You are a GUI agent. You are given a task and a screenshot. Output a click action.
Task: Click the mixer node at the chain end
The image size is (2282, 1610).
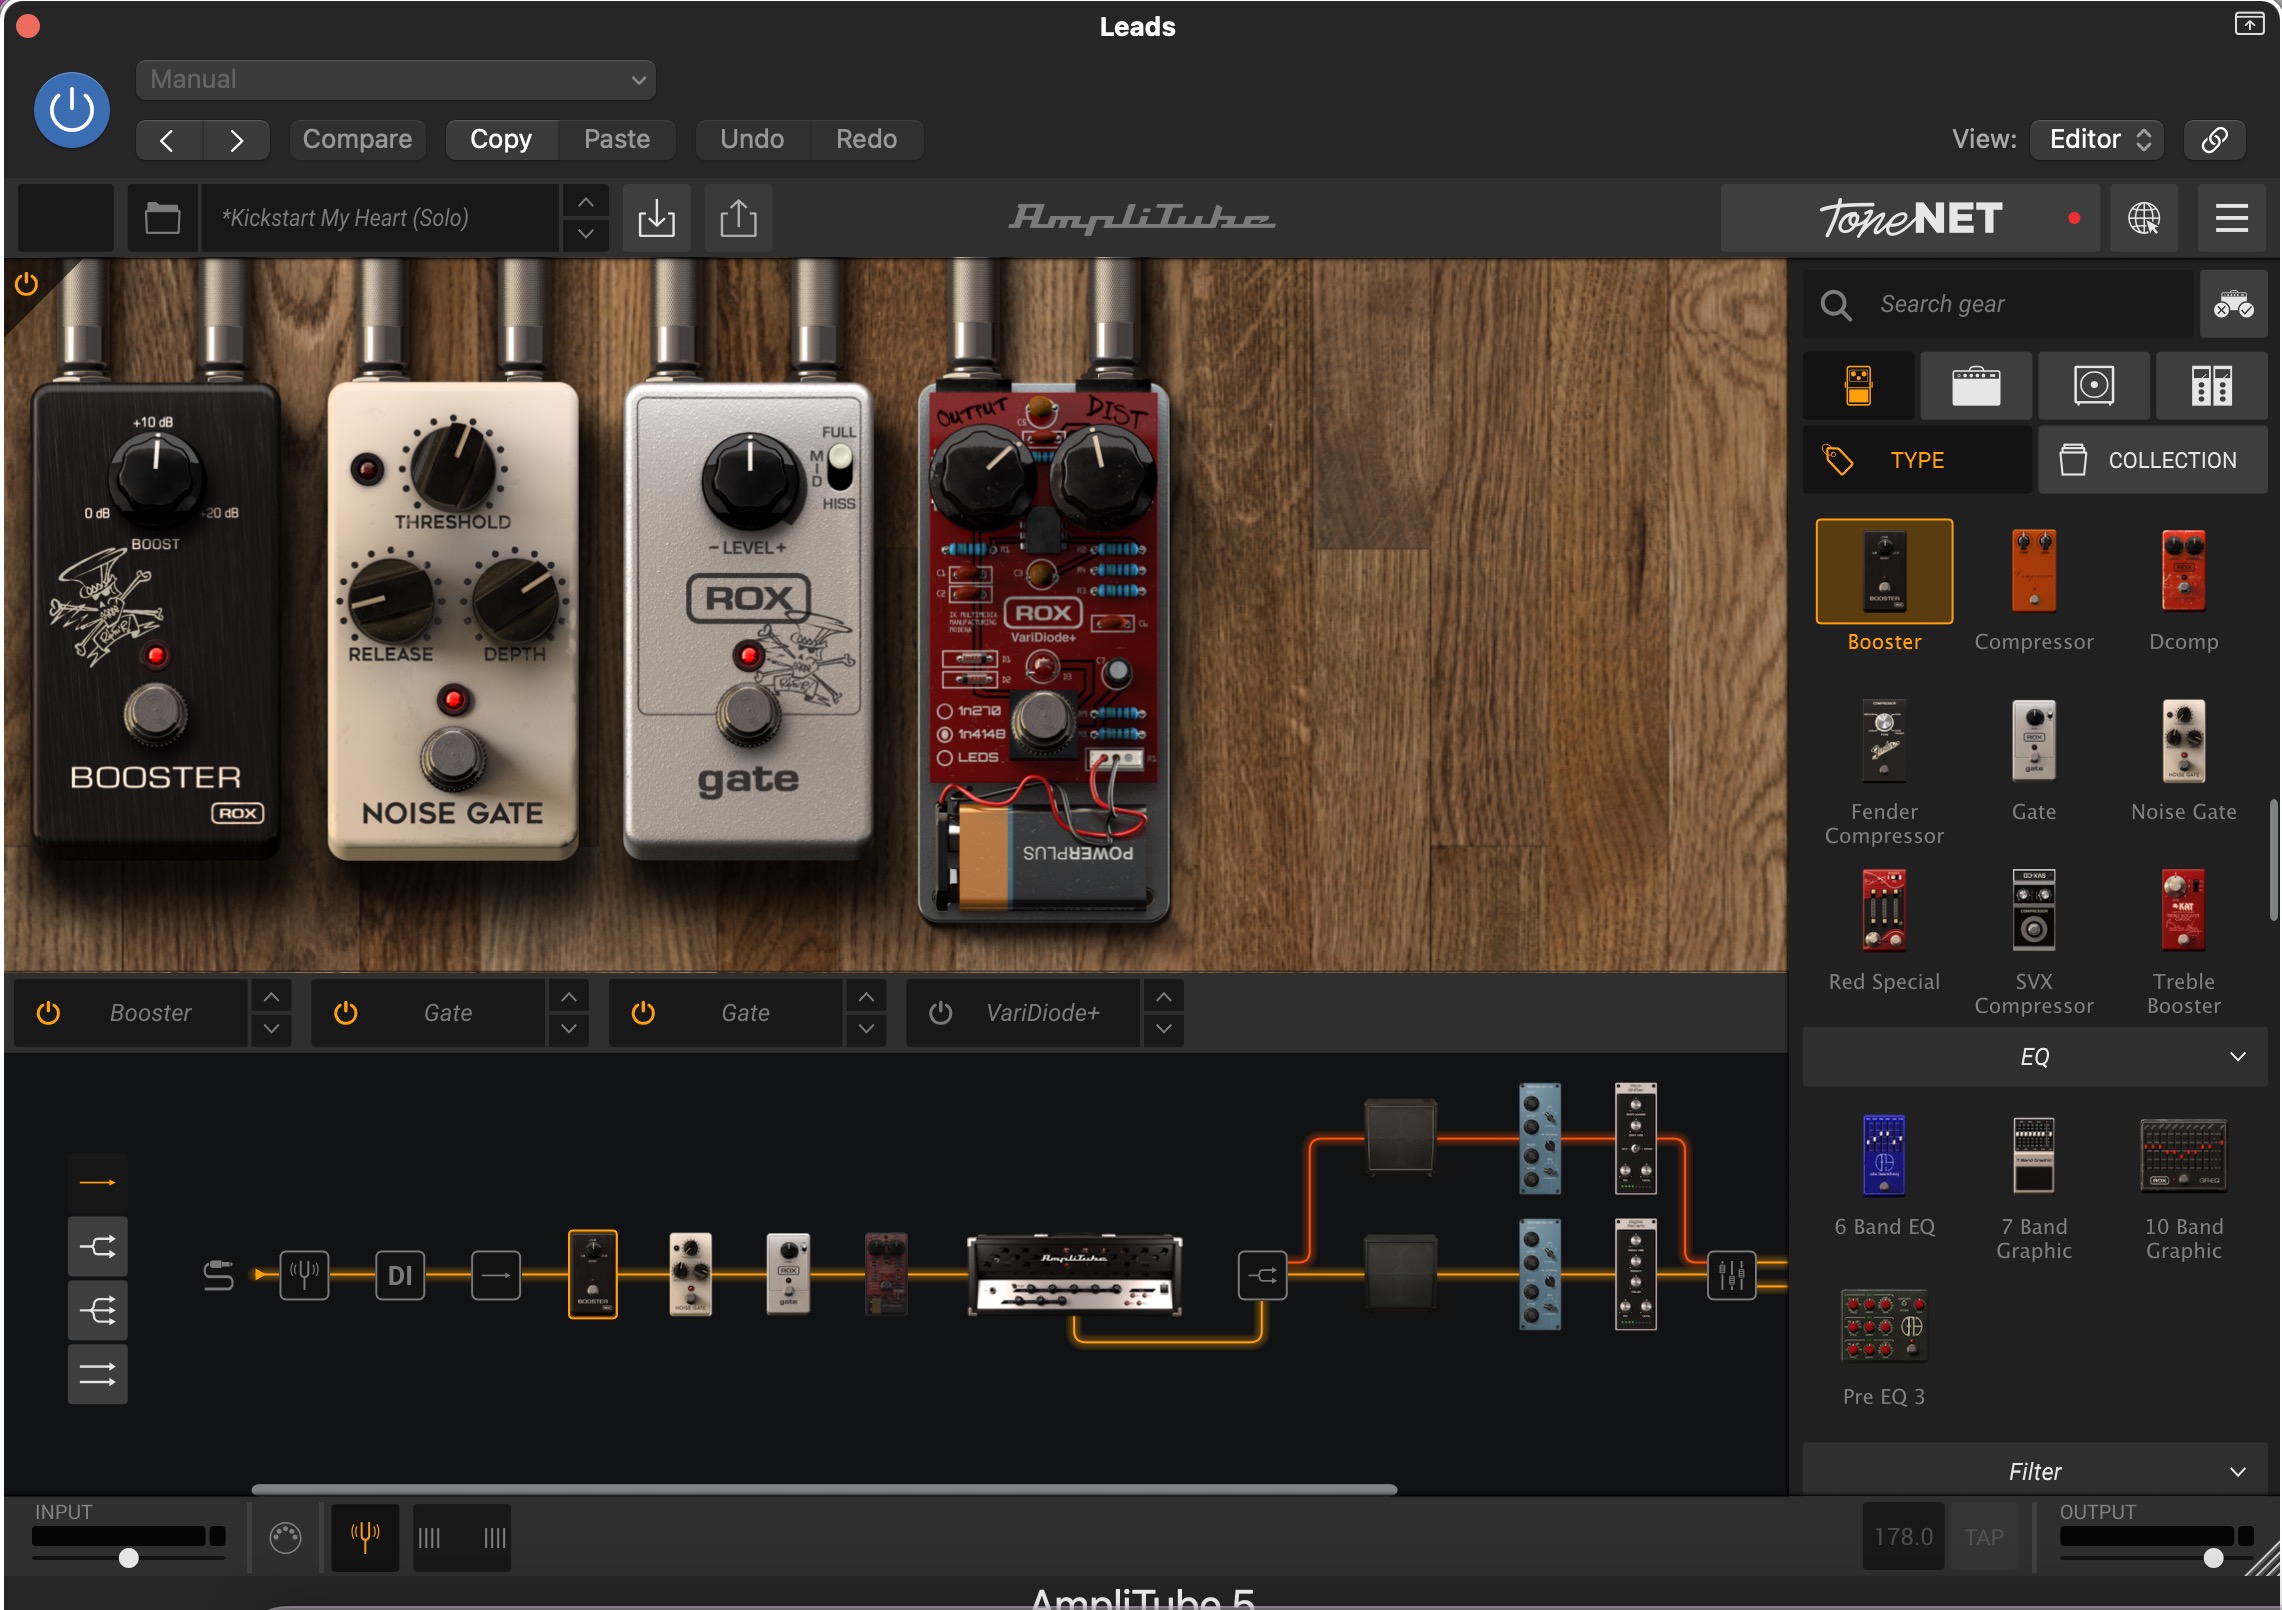(1731, 1275)
